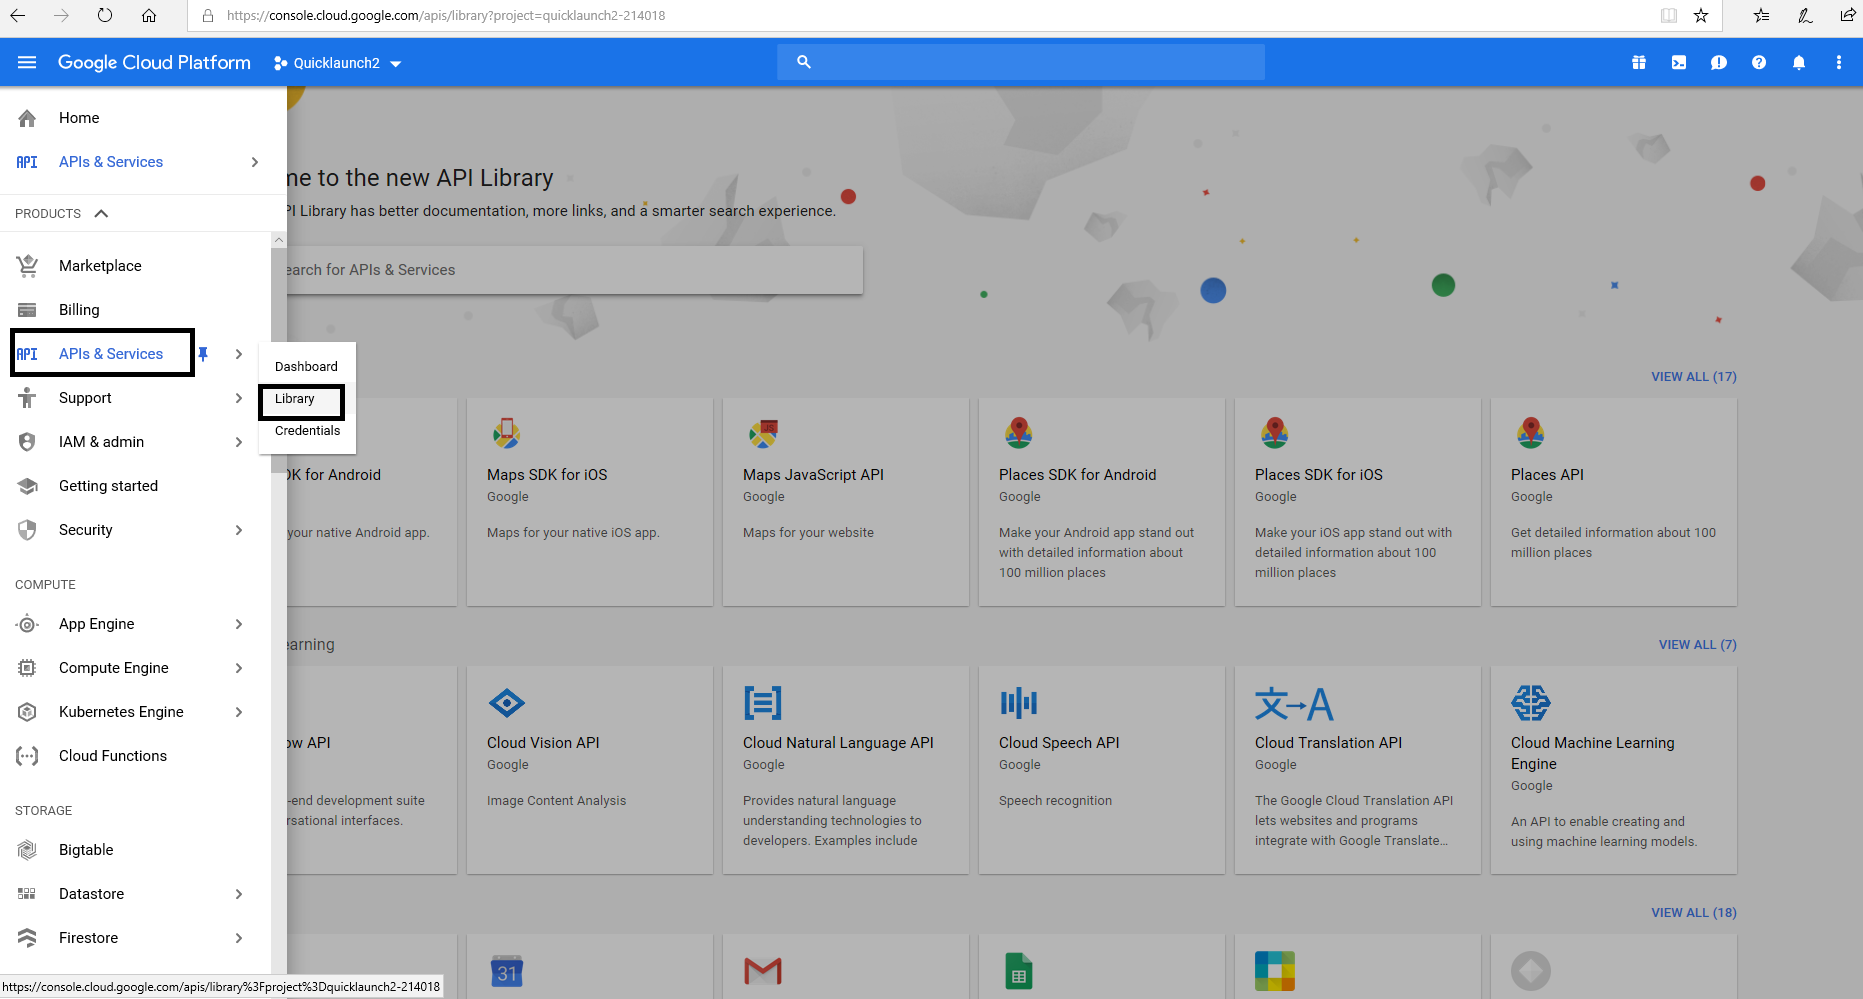The image size is (1863, 999).
Task: Open the Quicklaunch2 project selector dropdown
Action: pos(337,63)
